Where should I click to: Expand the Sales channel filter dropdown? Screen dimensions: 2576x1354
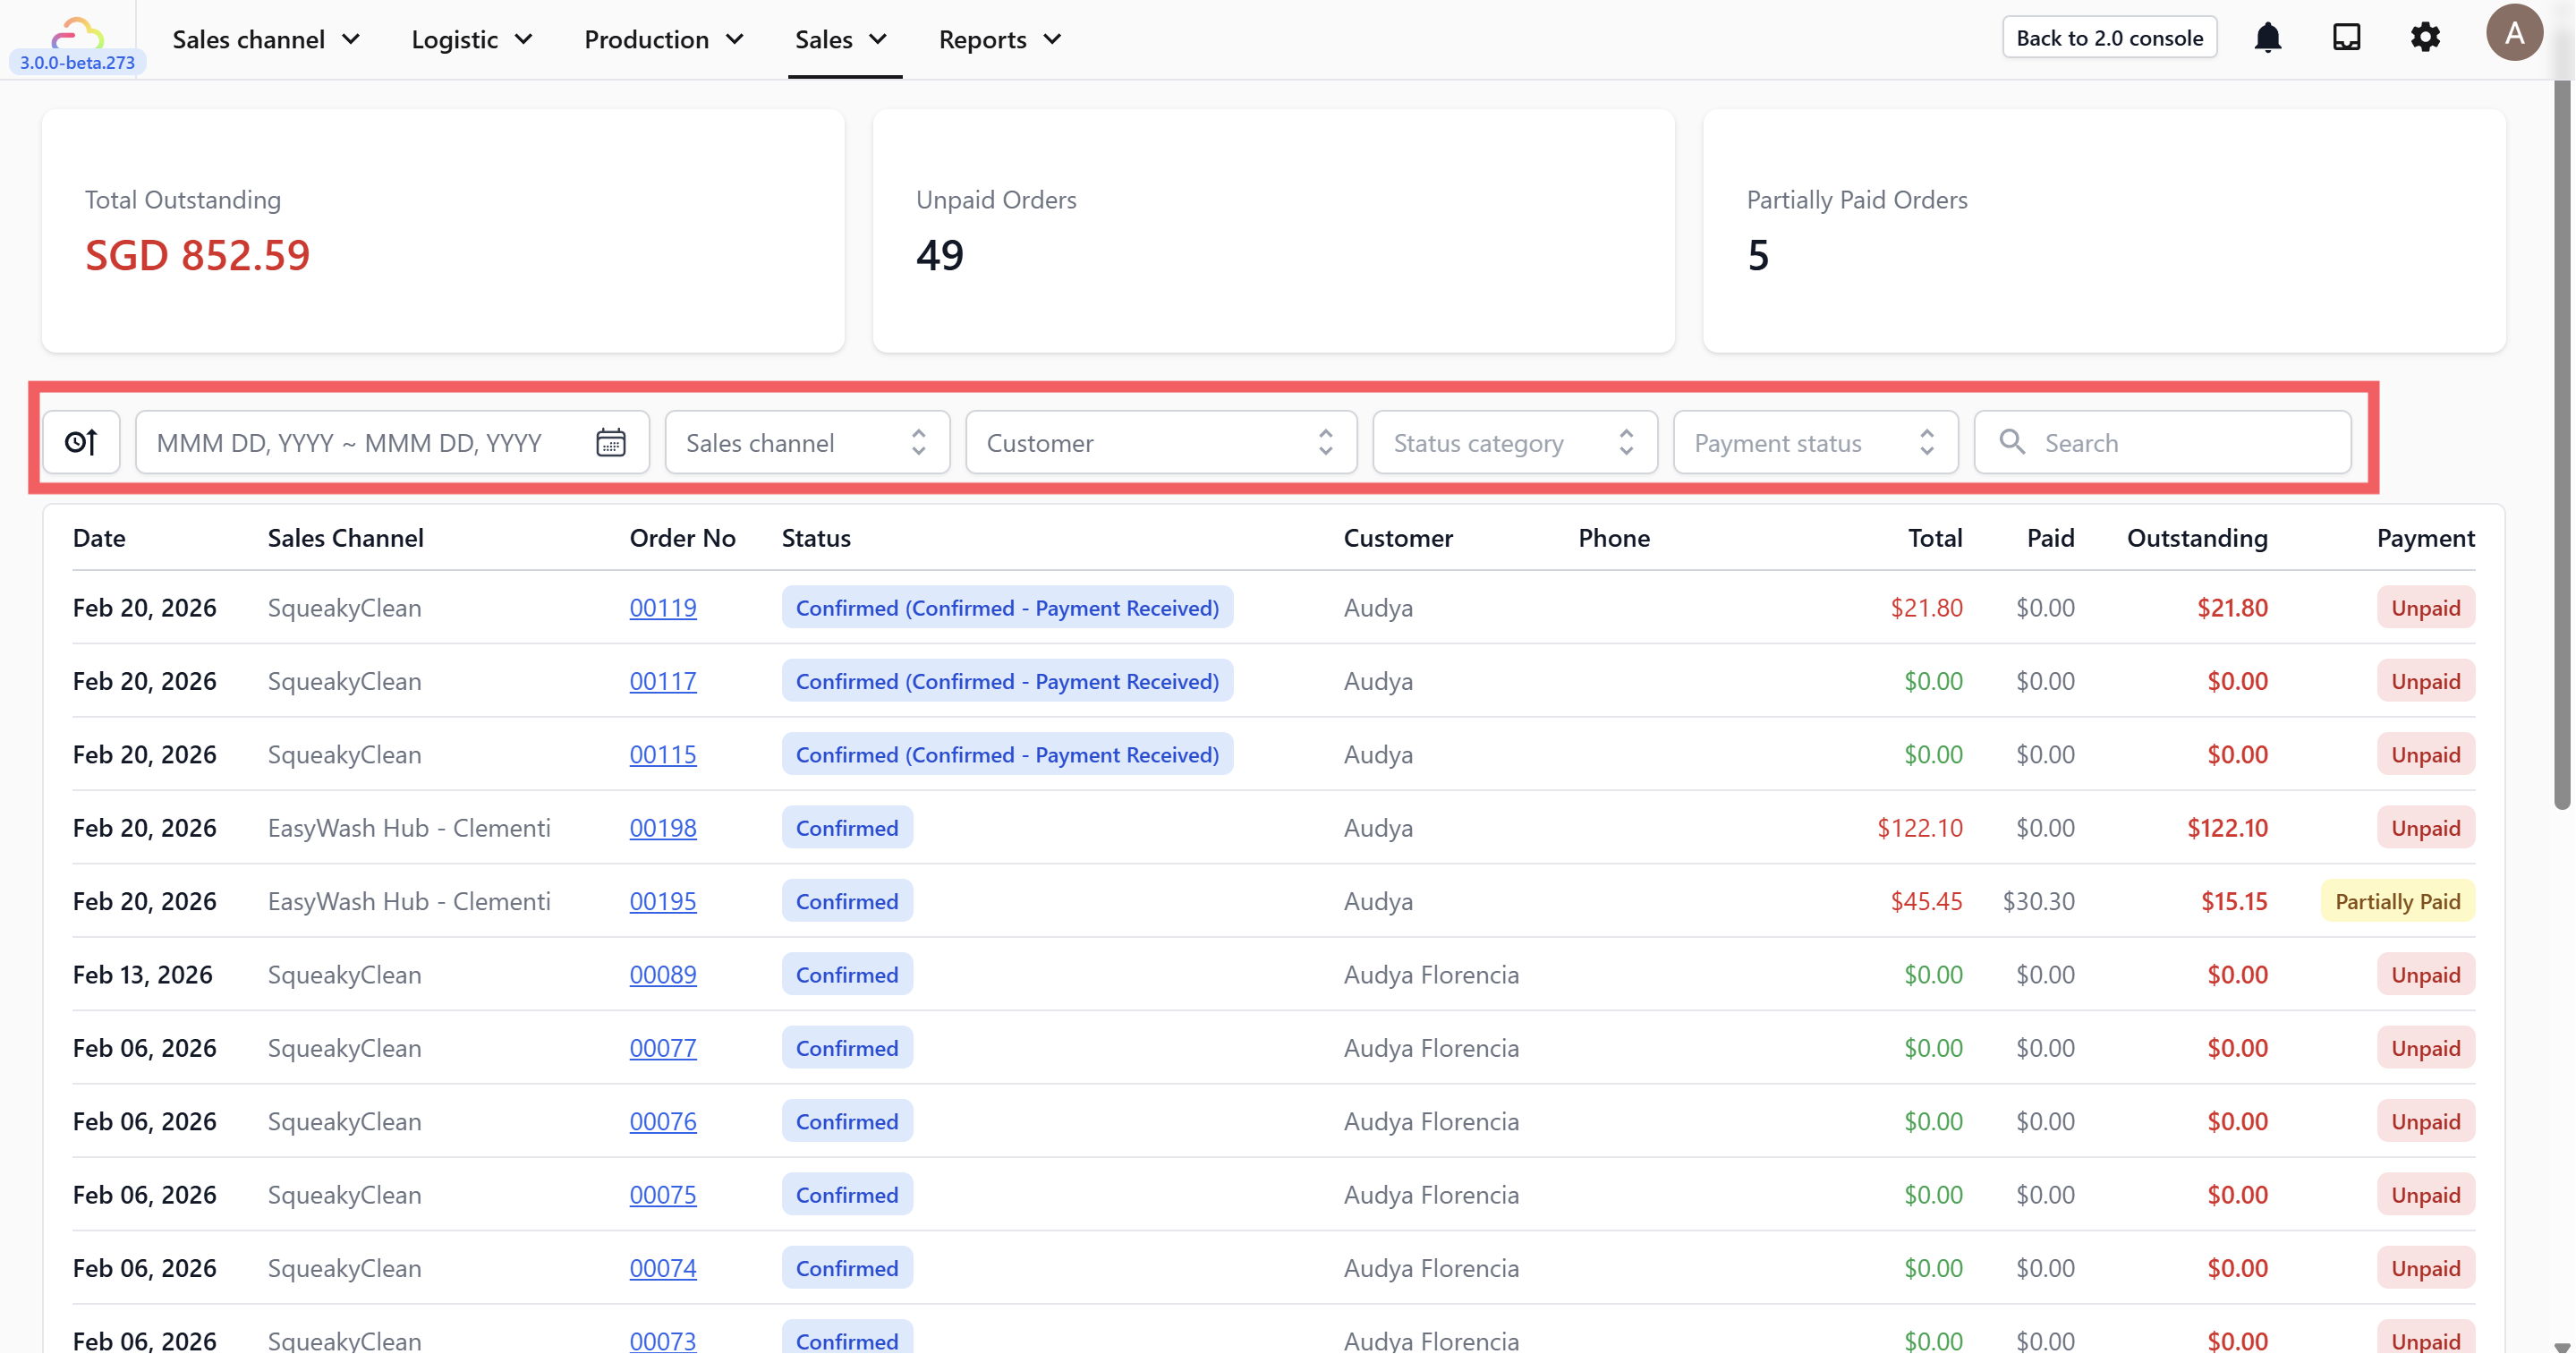click(x=807, y=442)
